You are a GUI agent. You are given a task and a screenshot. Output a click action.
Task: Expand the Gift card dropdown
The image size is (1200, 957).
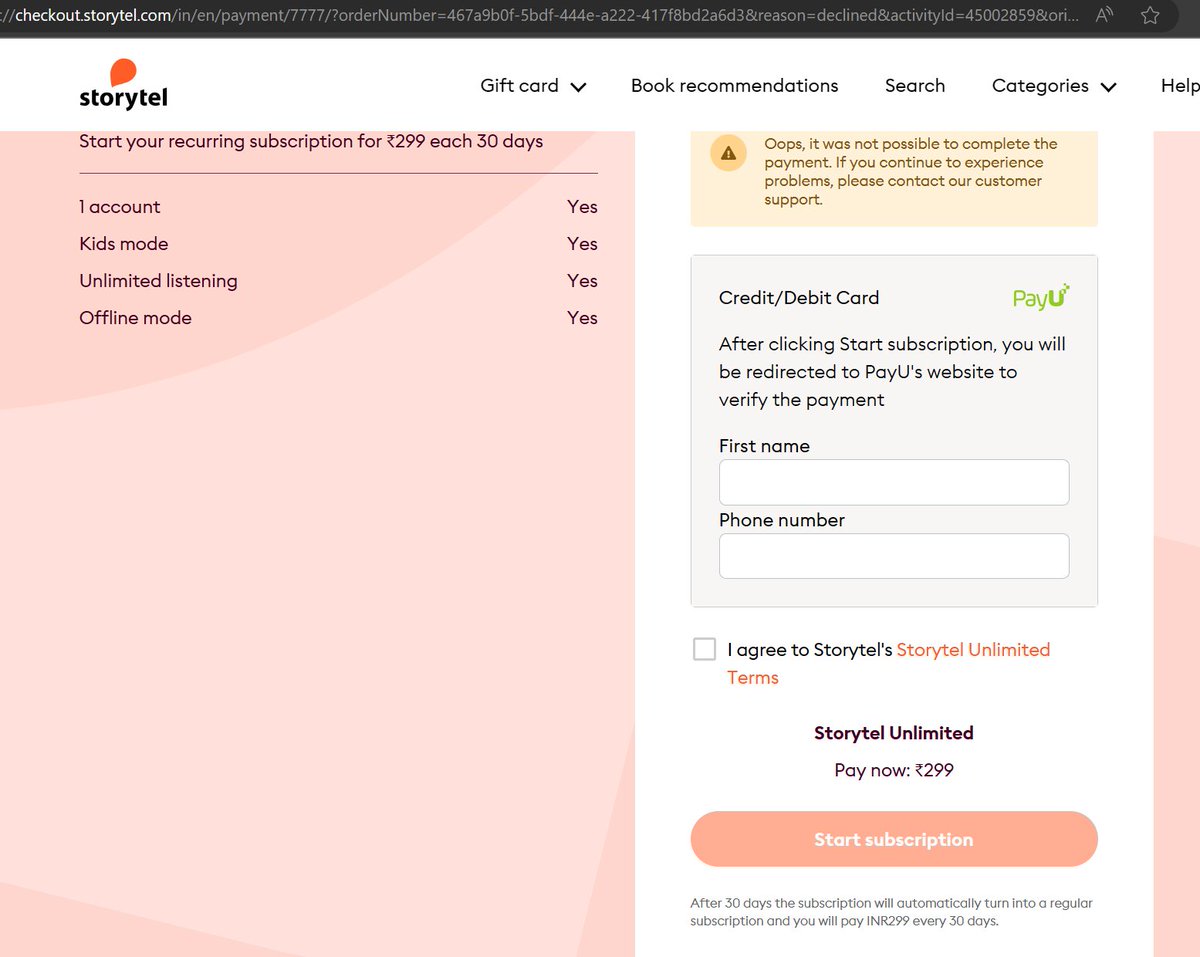click(533, 86)
